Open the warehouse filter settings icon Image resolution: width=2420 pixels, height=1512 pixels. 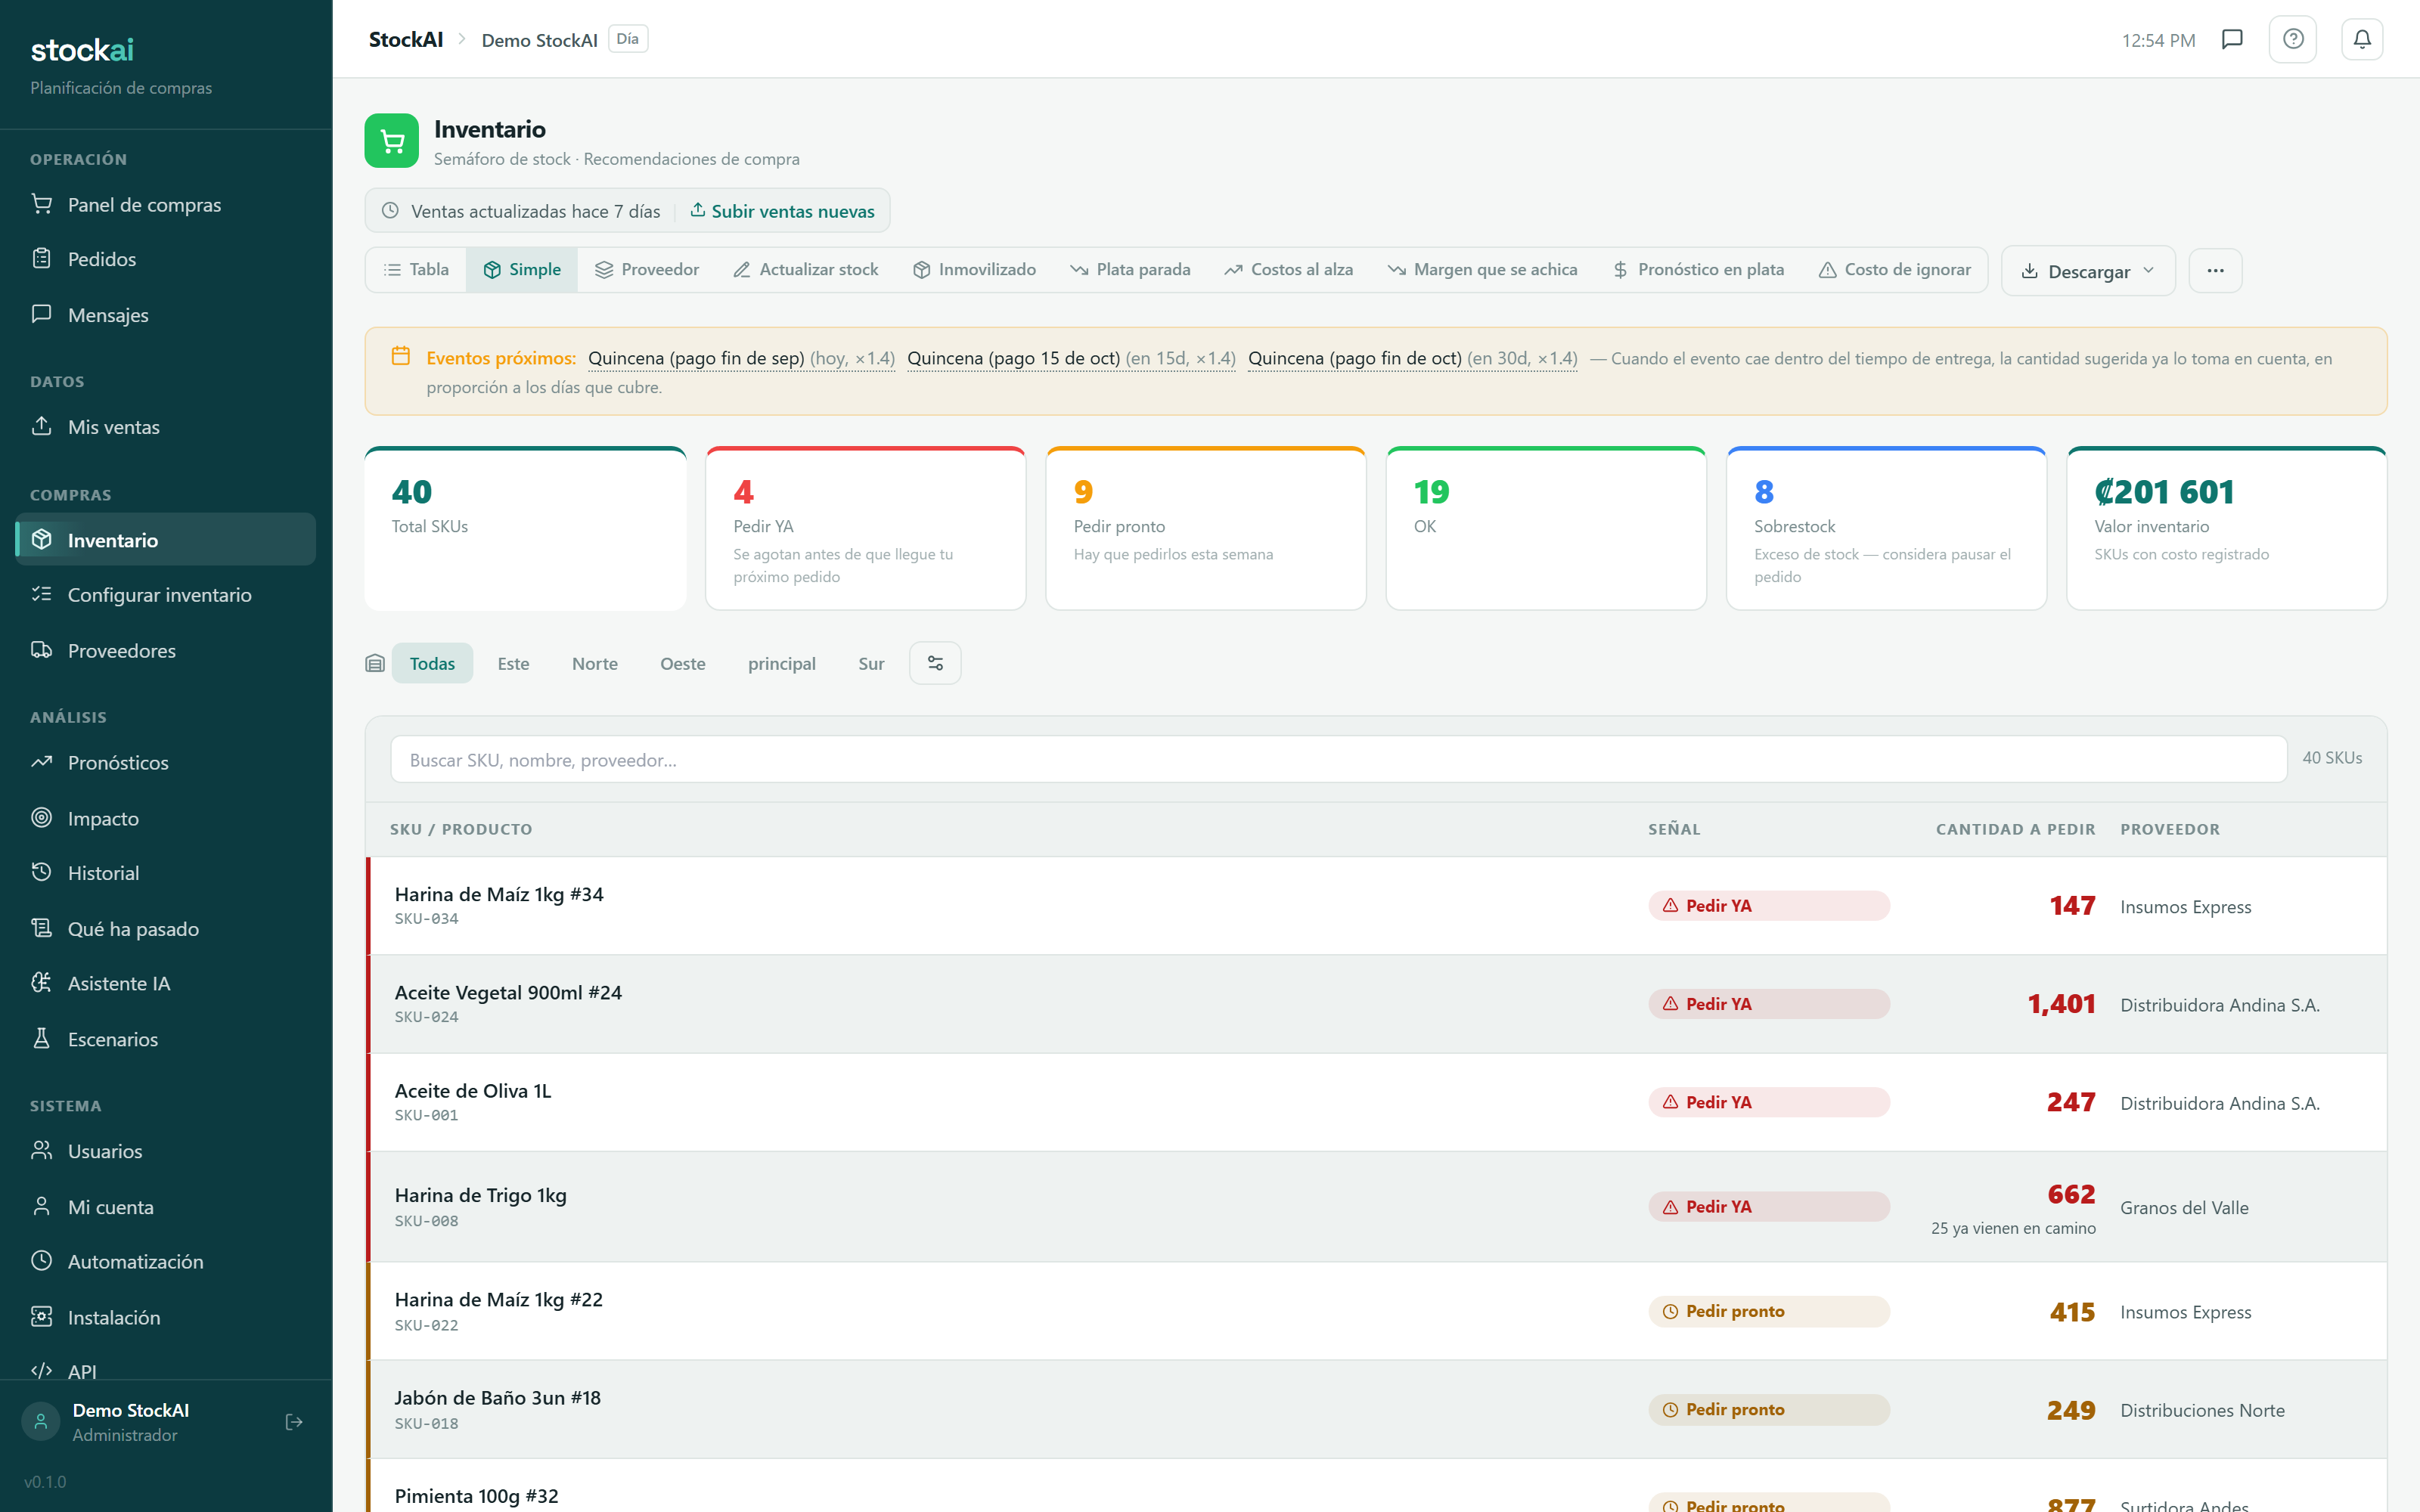(x=935, y=663)
